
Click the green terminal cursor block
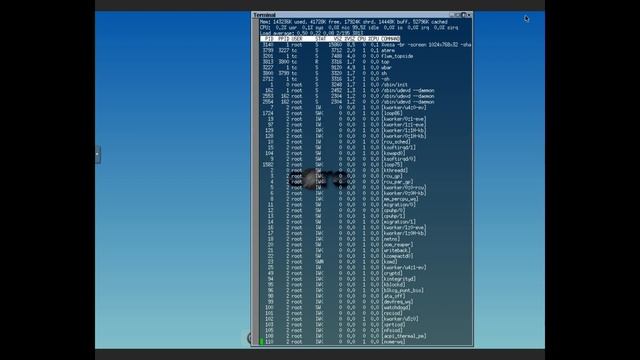(x=262, y=342)
